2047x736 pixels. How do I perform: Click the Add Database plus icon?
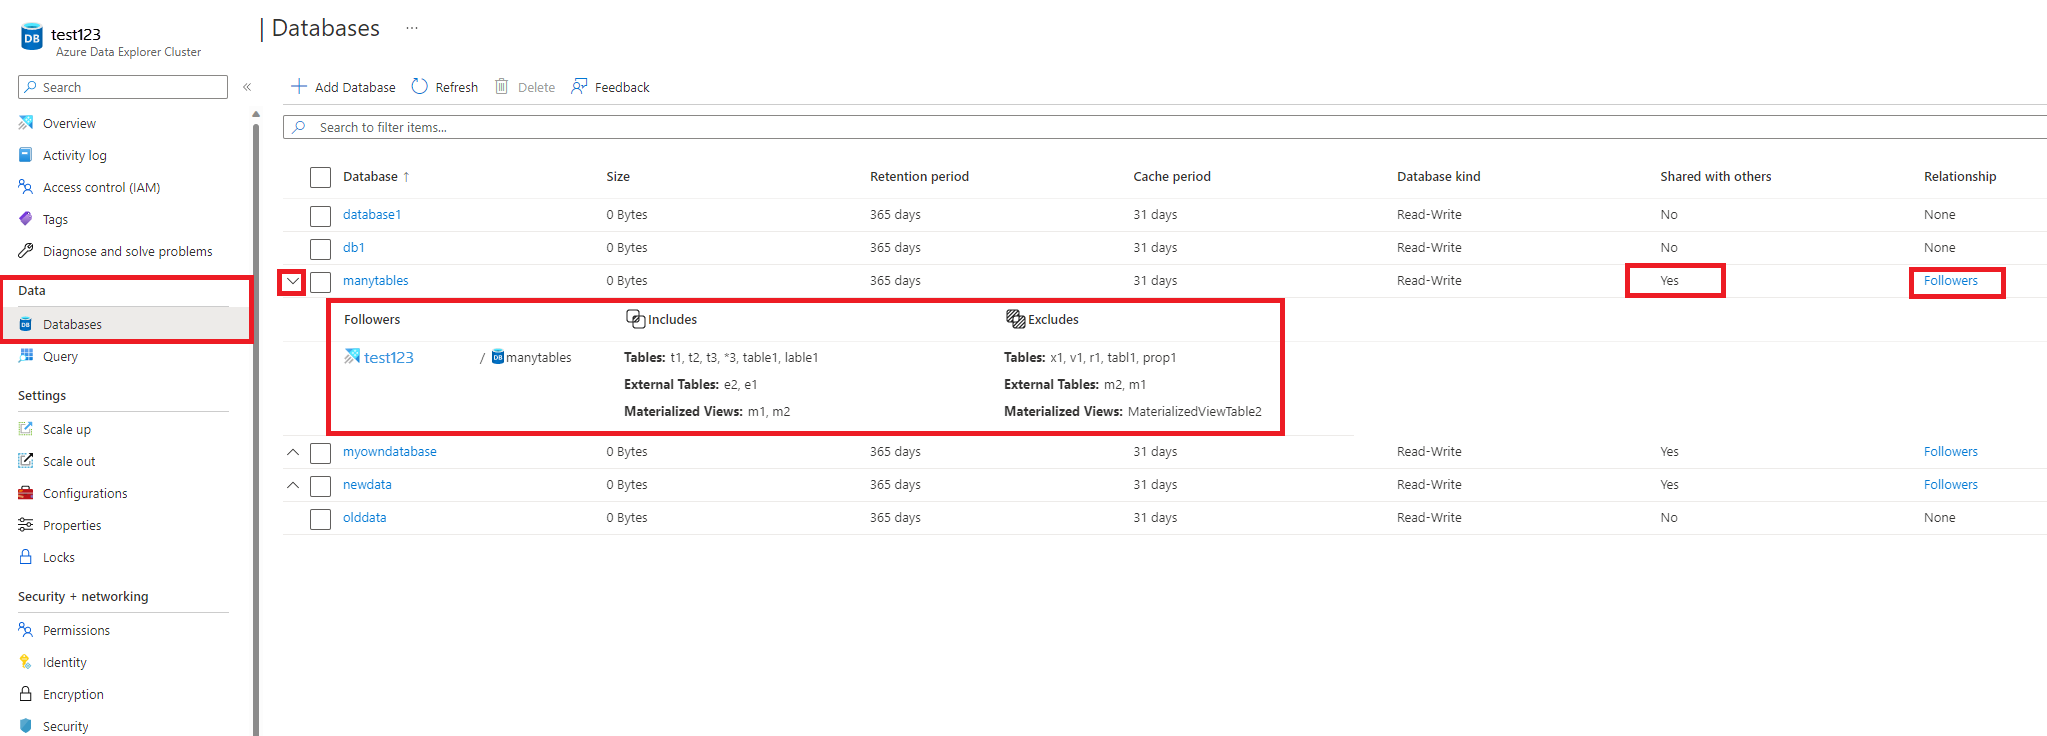(298, 86)
